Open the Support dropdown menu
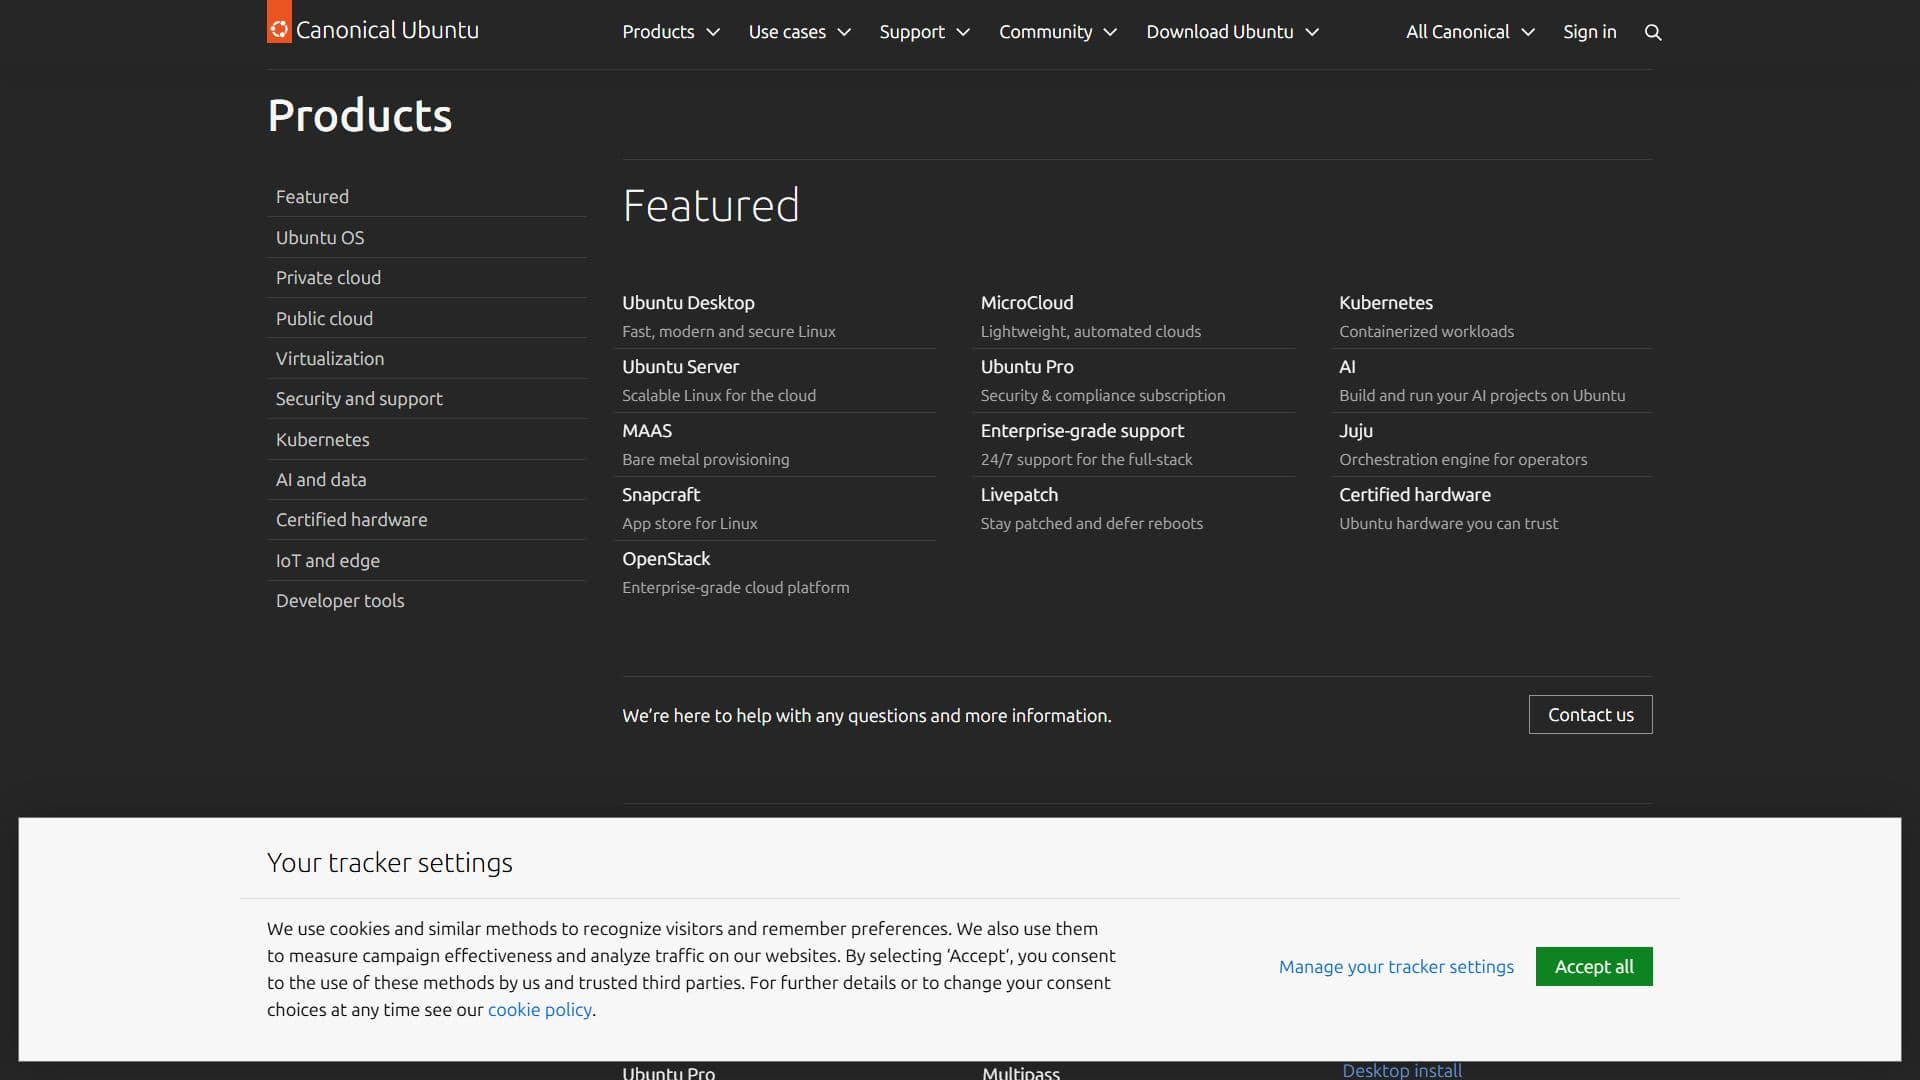This screenshot has height=1080, width=1920. [x=925, y=32]
